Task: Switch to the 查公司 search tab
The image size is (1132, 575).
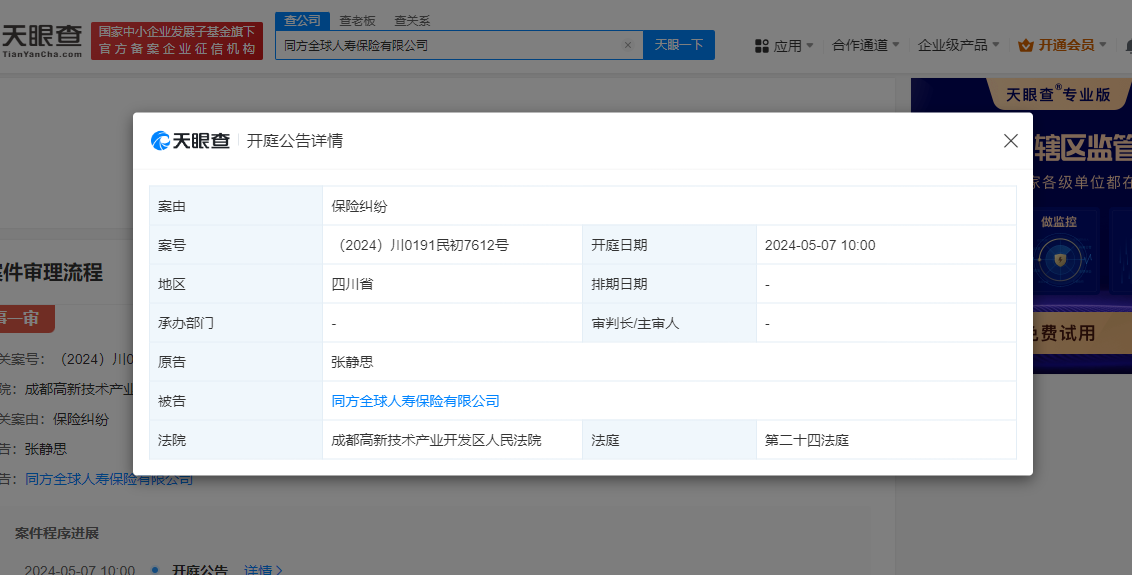Action: [302, 21]
